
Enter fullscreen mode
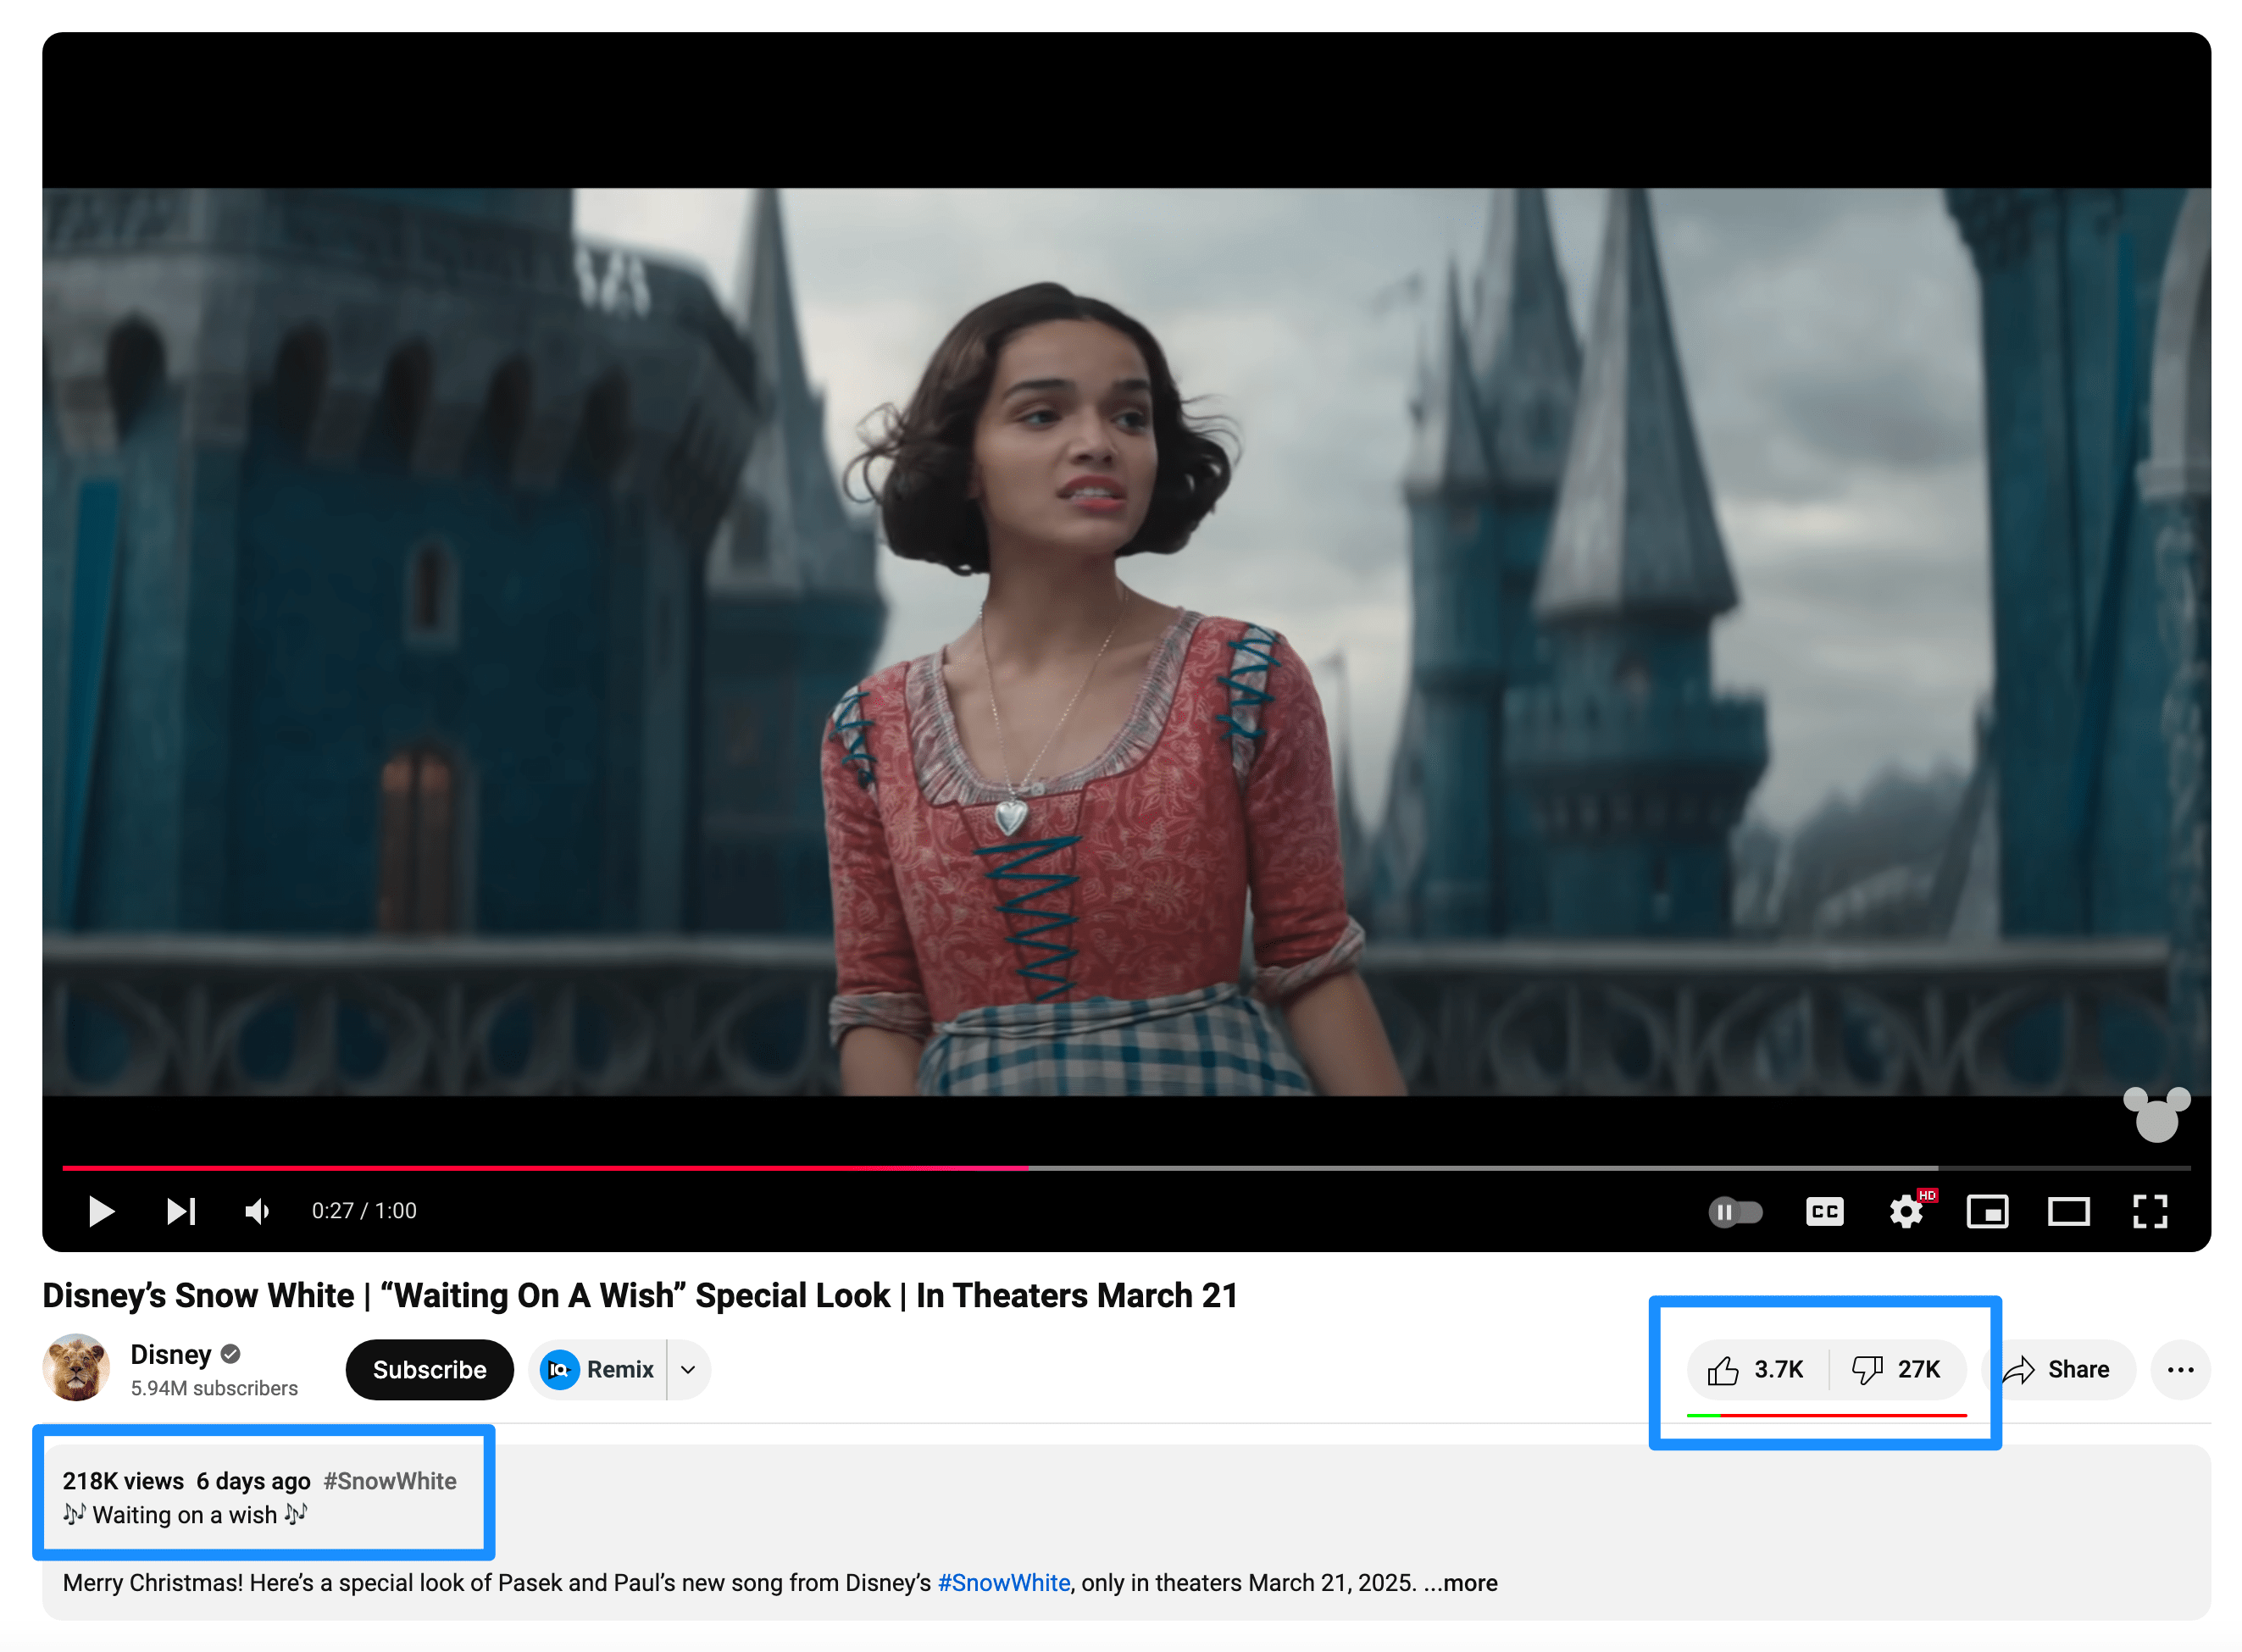2148,1211
